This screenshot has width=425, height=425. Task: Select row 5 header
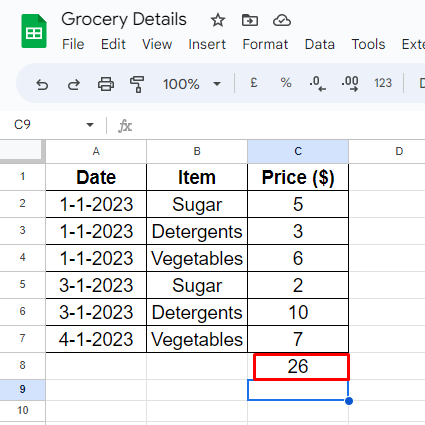22,284
